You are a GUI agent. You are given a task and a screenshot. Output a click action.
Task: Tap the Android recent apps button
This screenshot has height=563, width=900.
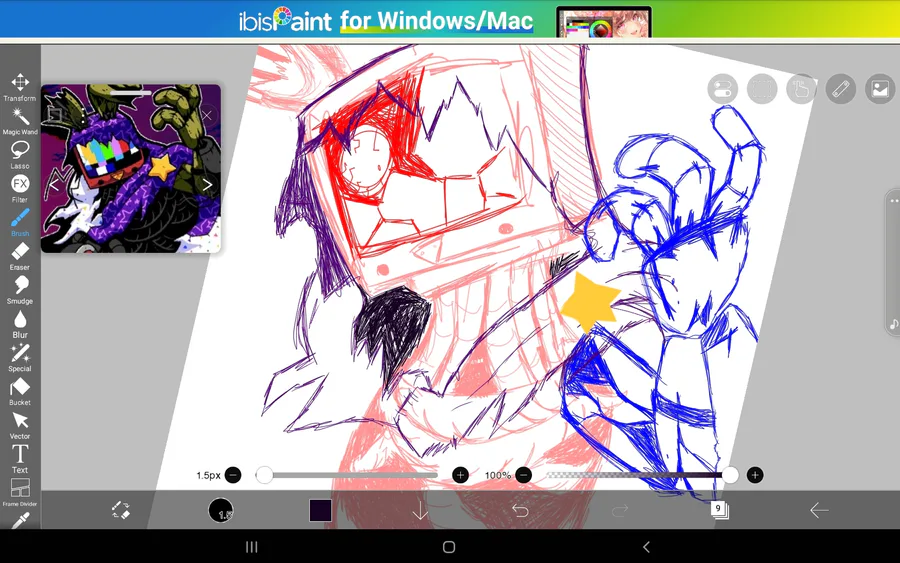[x=251, y=547]
